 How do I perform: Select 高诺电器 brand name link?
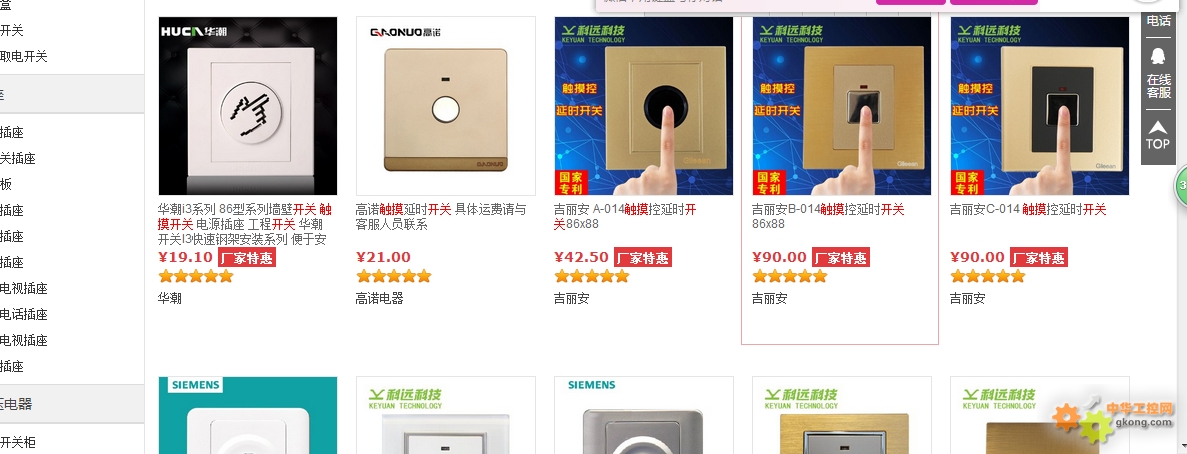[x=379, y=298]
